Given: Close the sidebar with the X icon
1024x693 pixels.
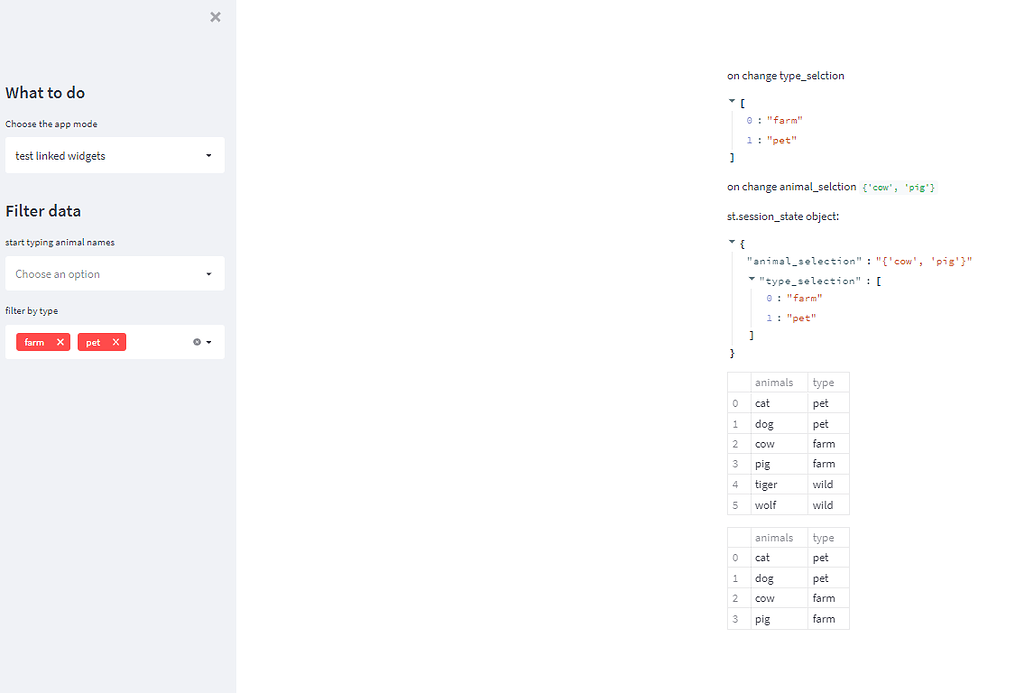Looking at the screenshot, I should [215, 17].
